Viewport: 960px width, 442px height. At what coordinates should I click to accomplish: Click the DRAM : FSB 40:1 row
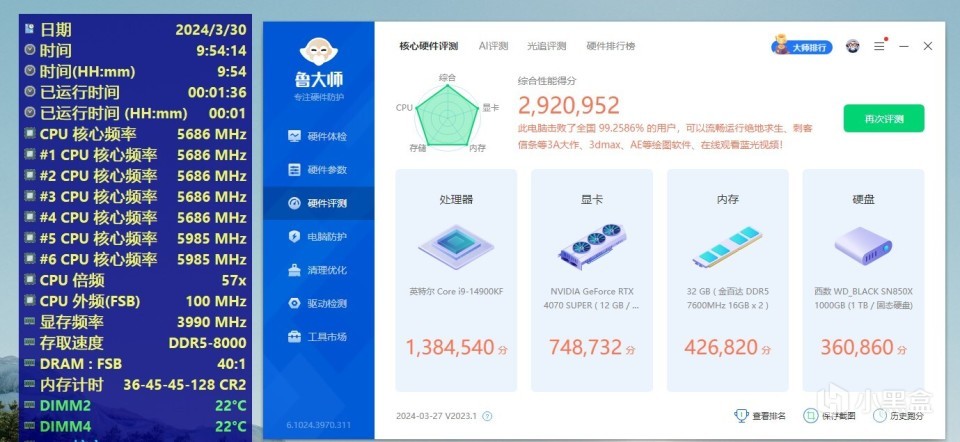tap(135, 364)
